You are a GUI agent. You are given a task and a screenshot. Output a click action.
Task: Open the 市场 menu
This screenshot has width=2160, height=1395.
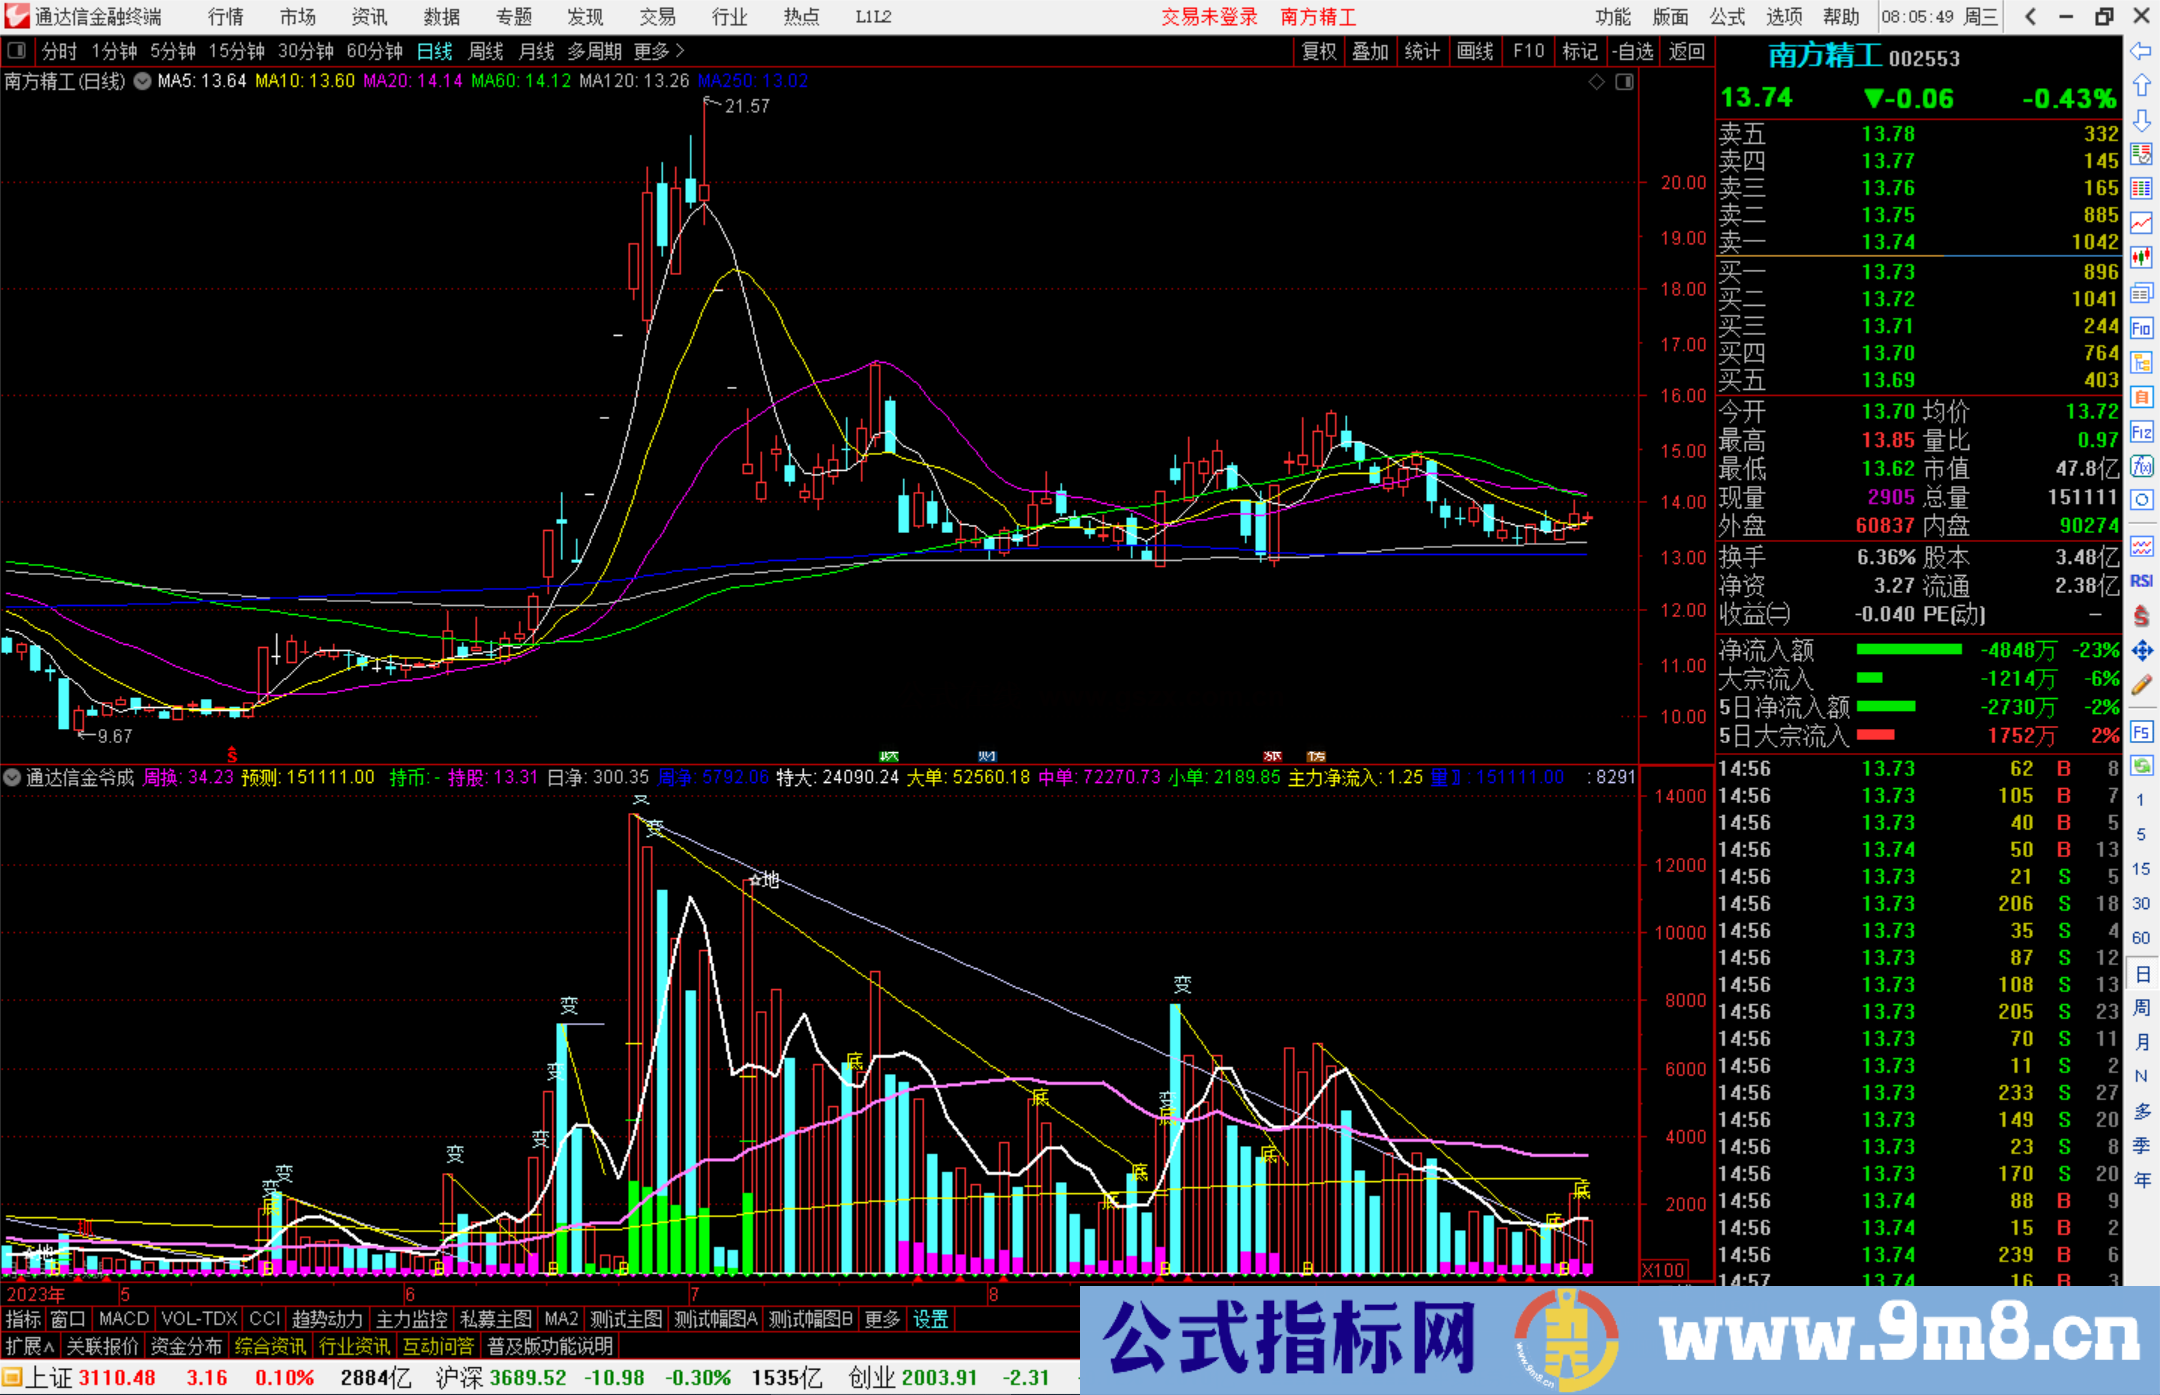coord(298,16)
